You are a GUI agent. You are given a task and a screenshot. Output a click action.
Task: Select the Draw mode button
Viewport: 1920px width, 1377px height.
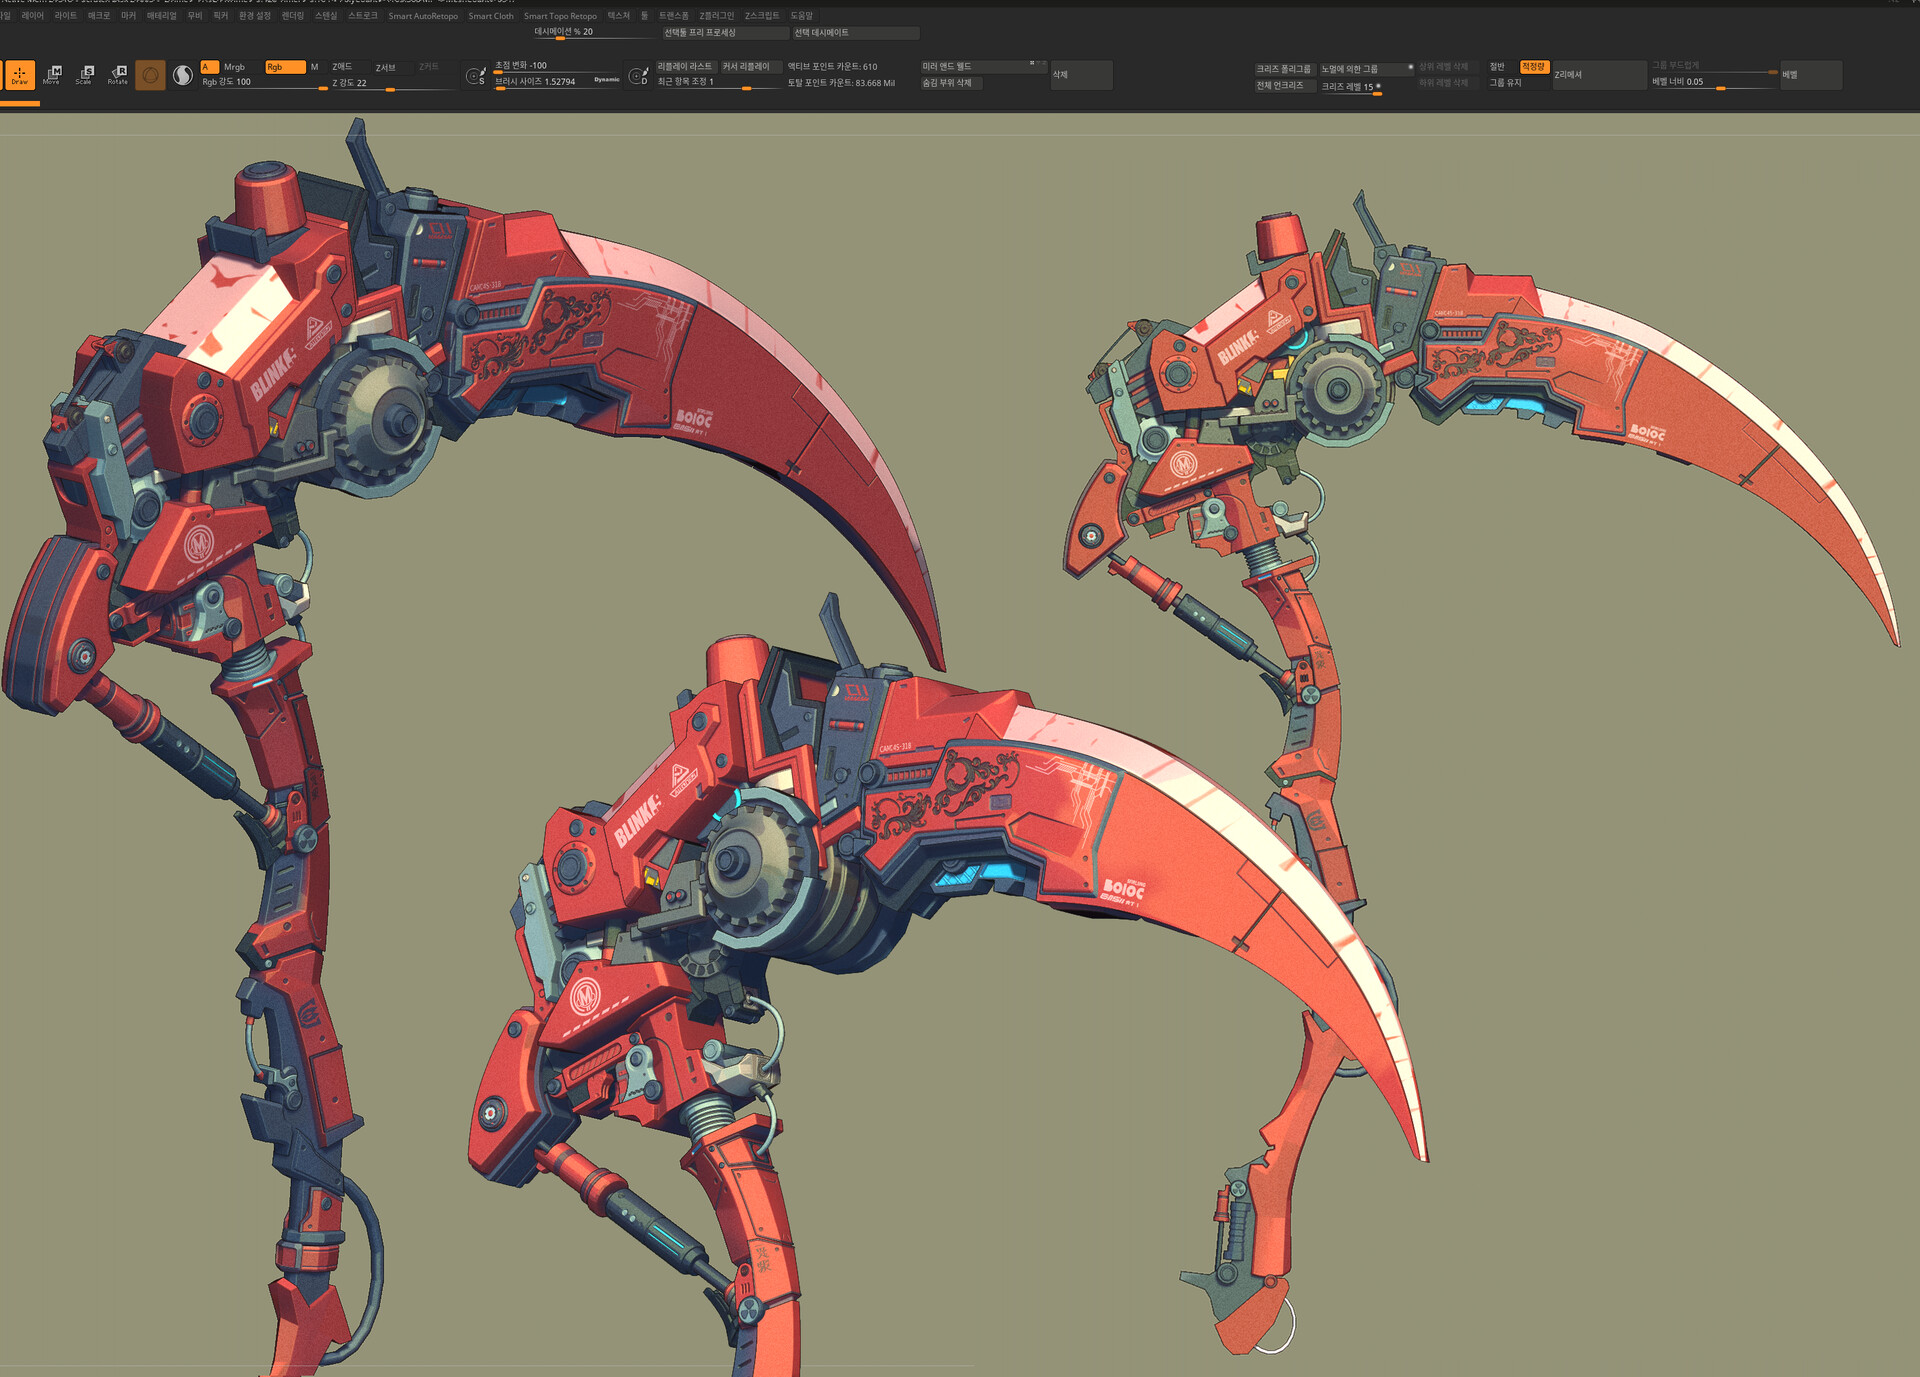(19, 75)
